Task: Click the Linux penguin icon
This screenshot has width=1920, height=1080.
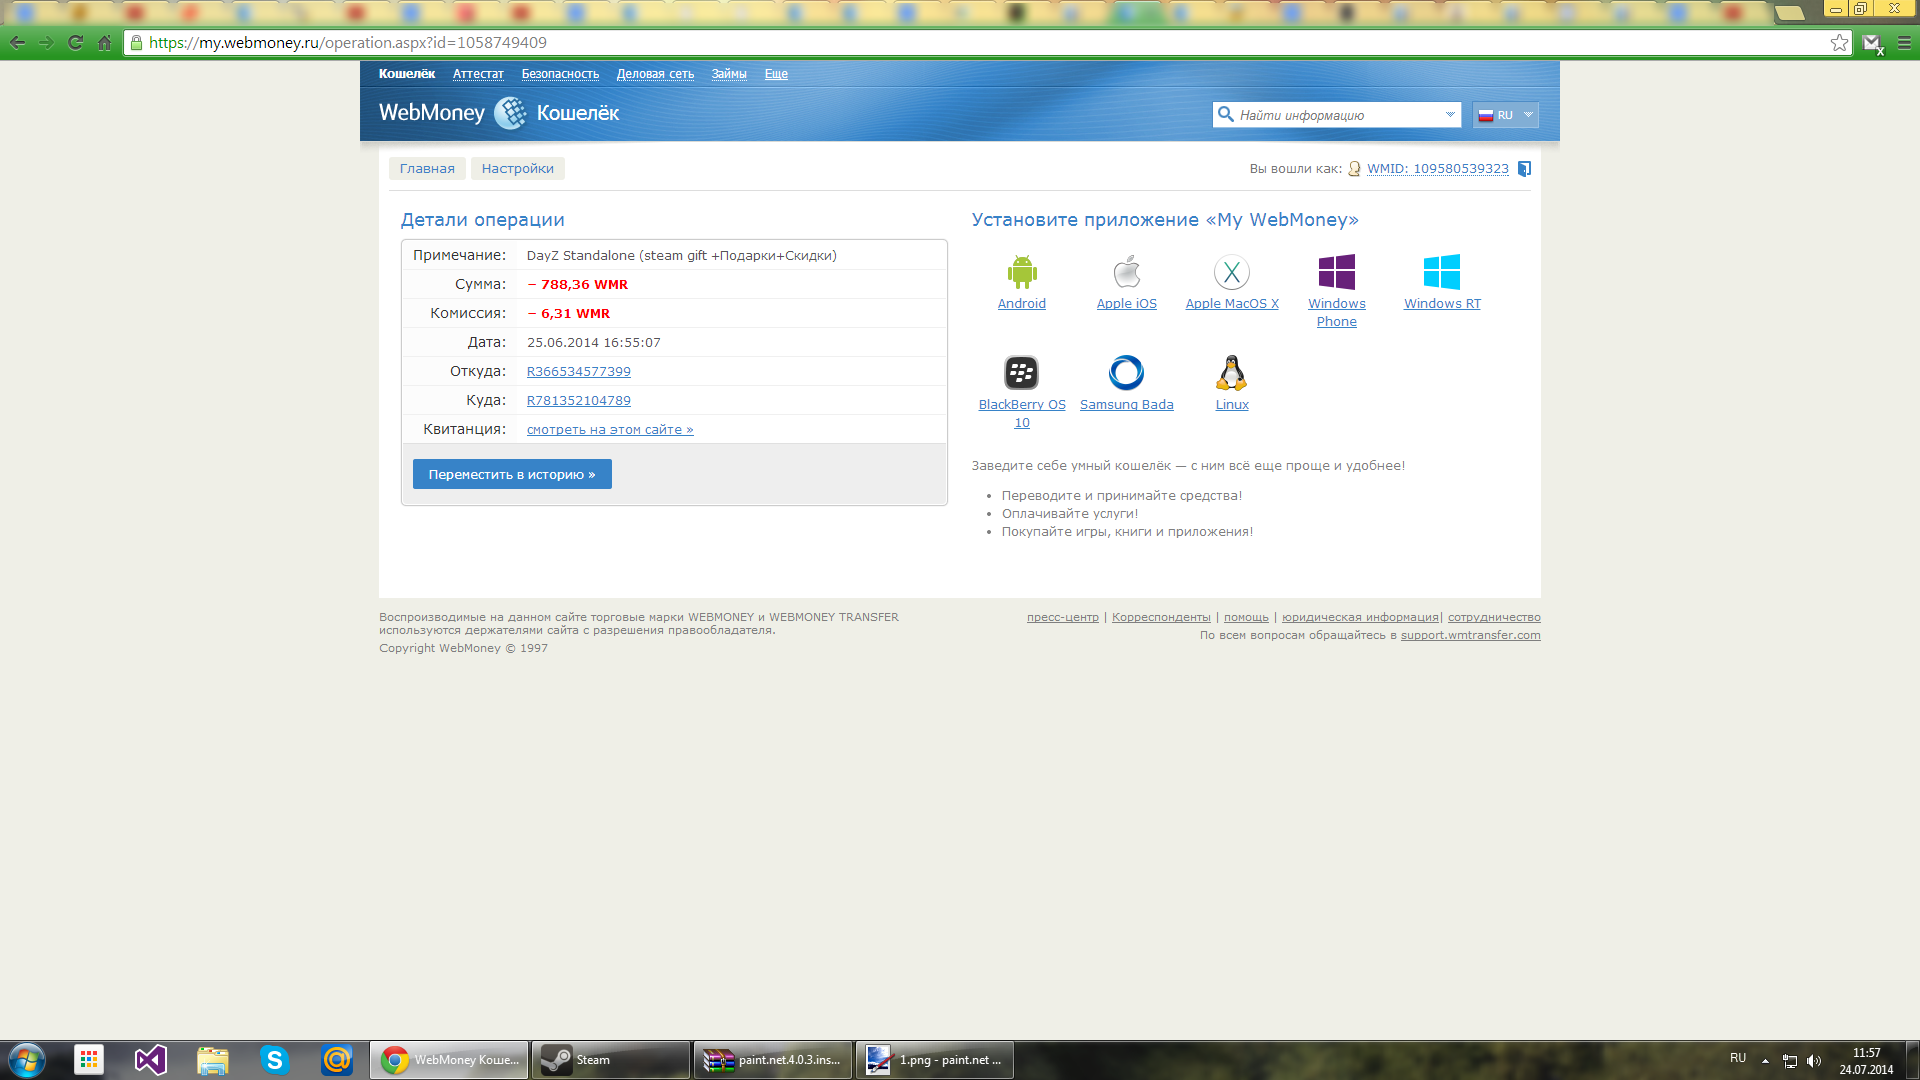Action: (1231, 373)
